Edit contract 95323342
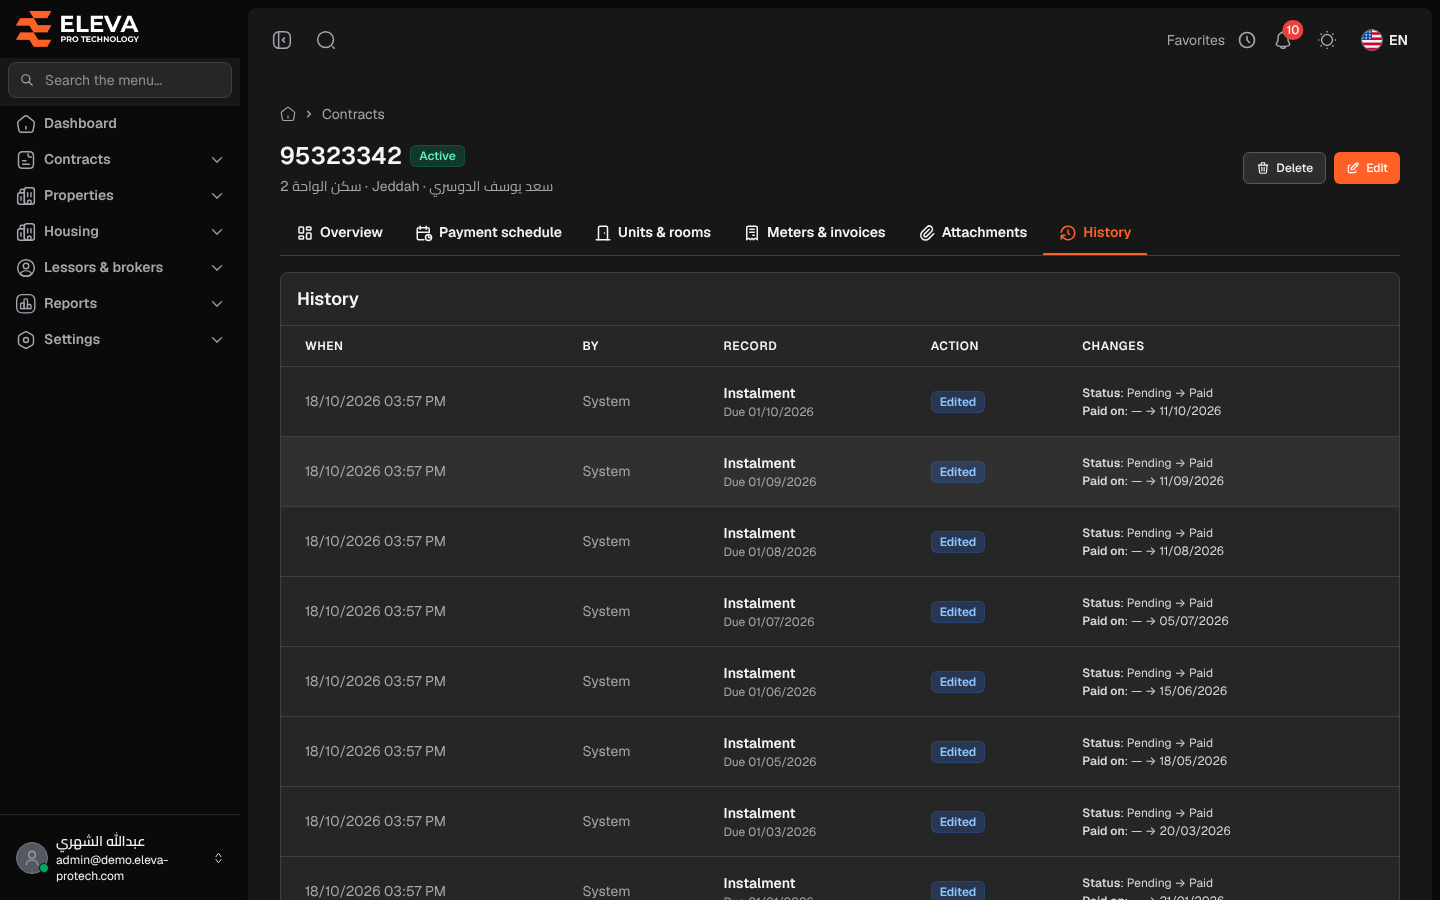Screen dimensions: 1440x900 pyautogui.click(x=1367, y=168)
